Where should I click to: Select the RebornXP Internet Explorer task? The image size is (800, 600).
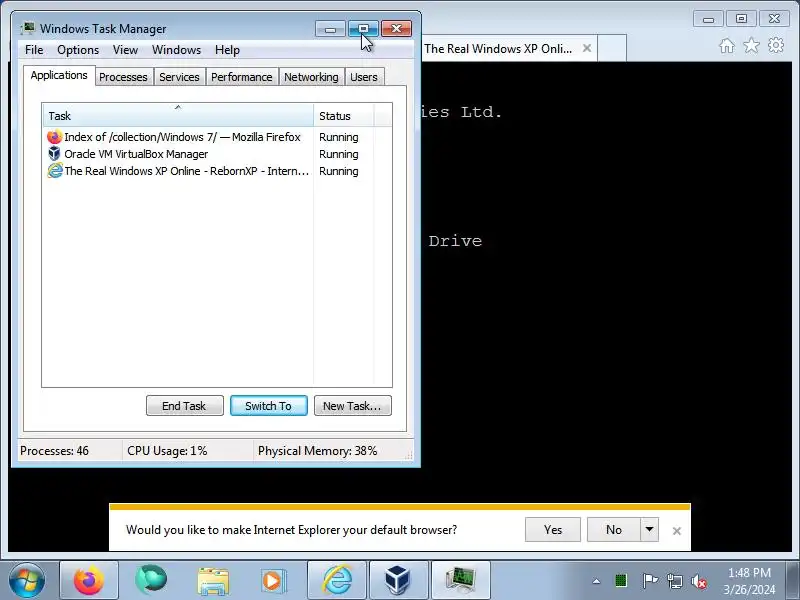pos(203,171)
